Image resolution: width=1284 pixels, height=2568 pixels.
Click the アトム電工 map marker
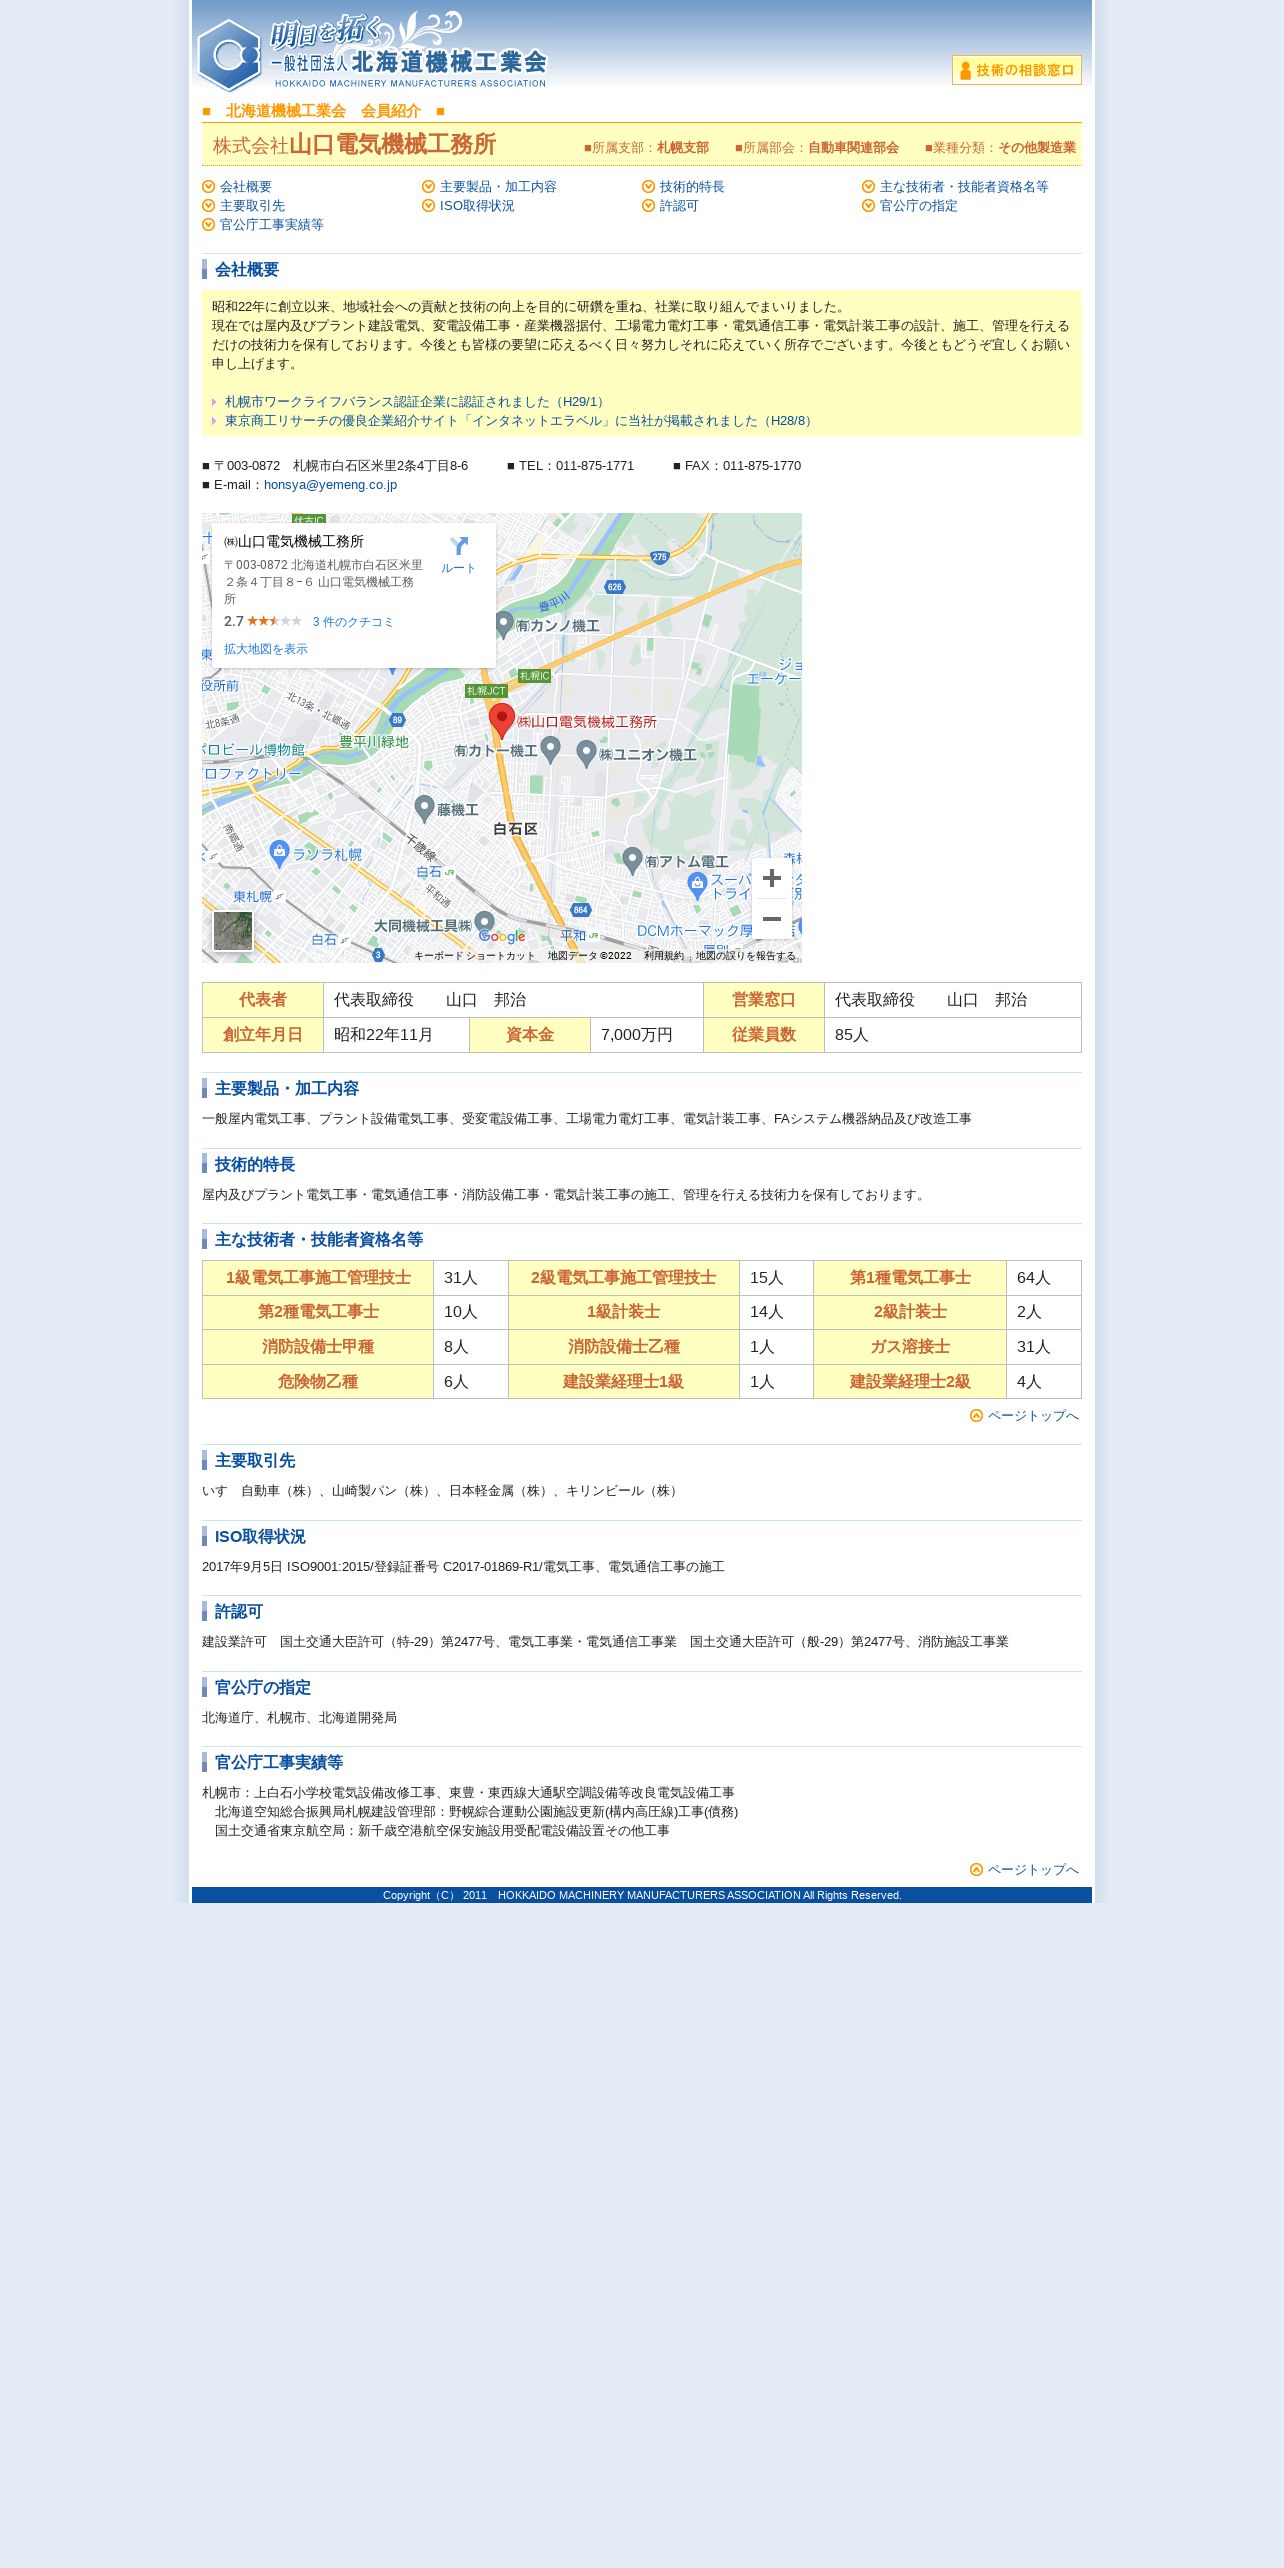632,860
